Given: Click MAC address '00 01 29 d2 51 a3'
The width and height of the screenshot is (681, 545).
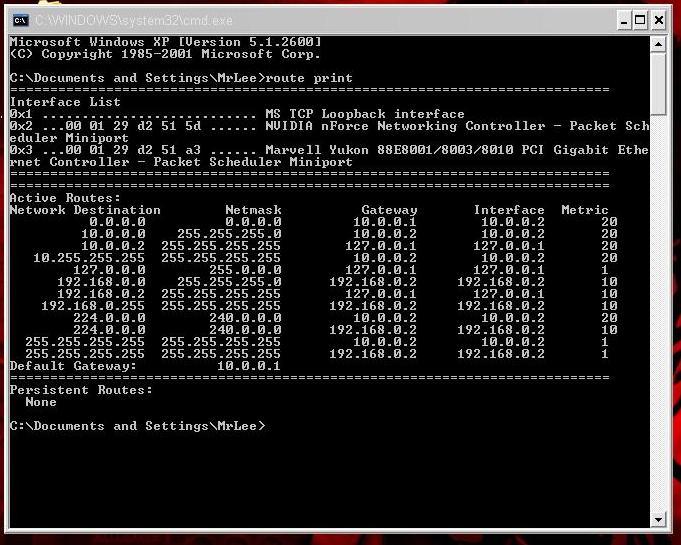Looking at the screenshot, I should tap(133, 150).
